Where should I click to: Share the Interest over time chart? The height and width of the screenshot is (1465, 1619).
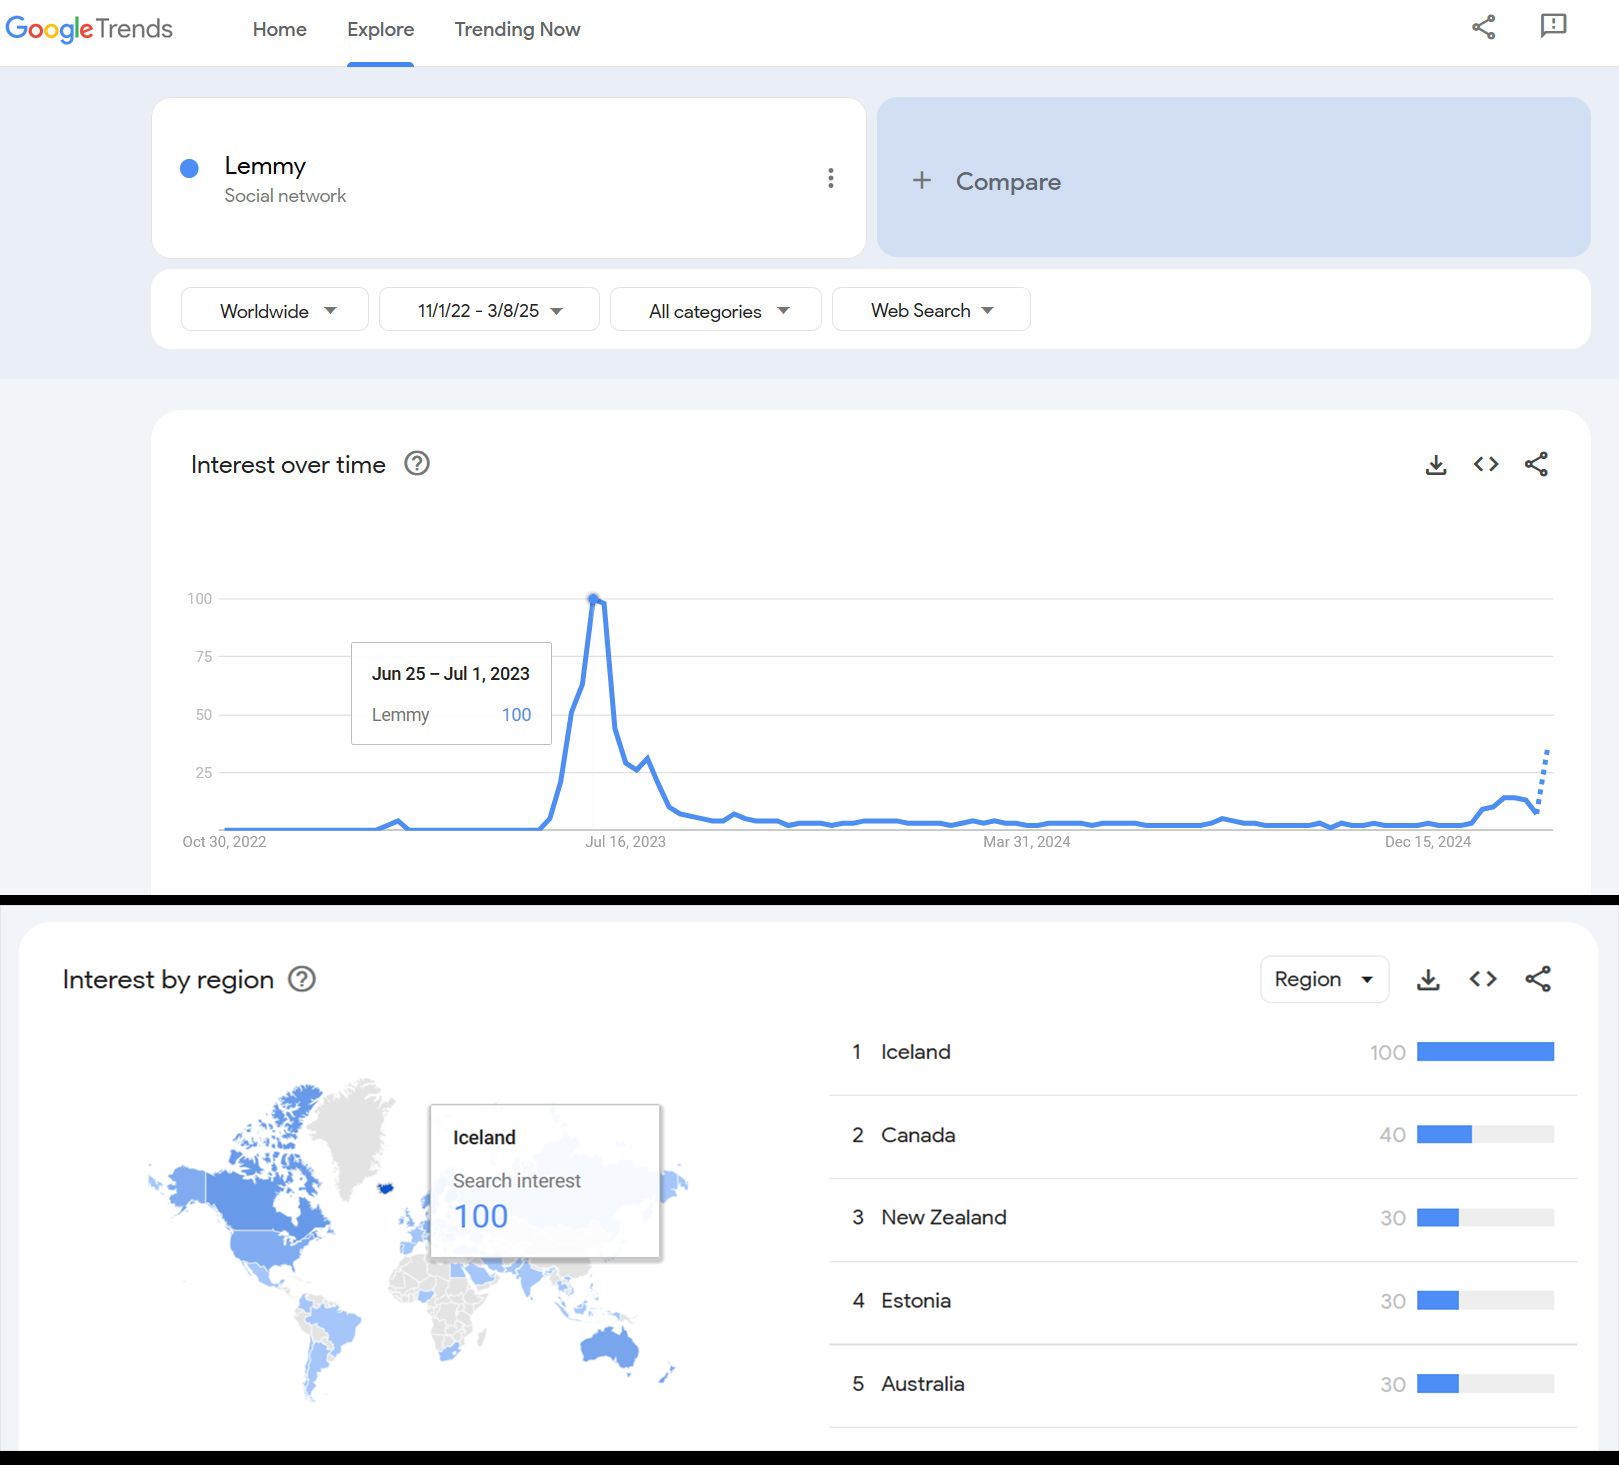tap(1536, 465)
